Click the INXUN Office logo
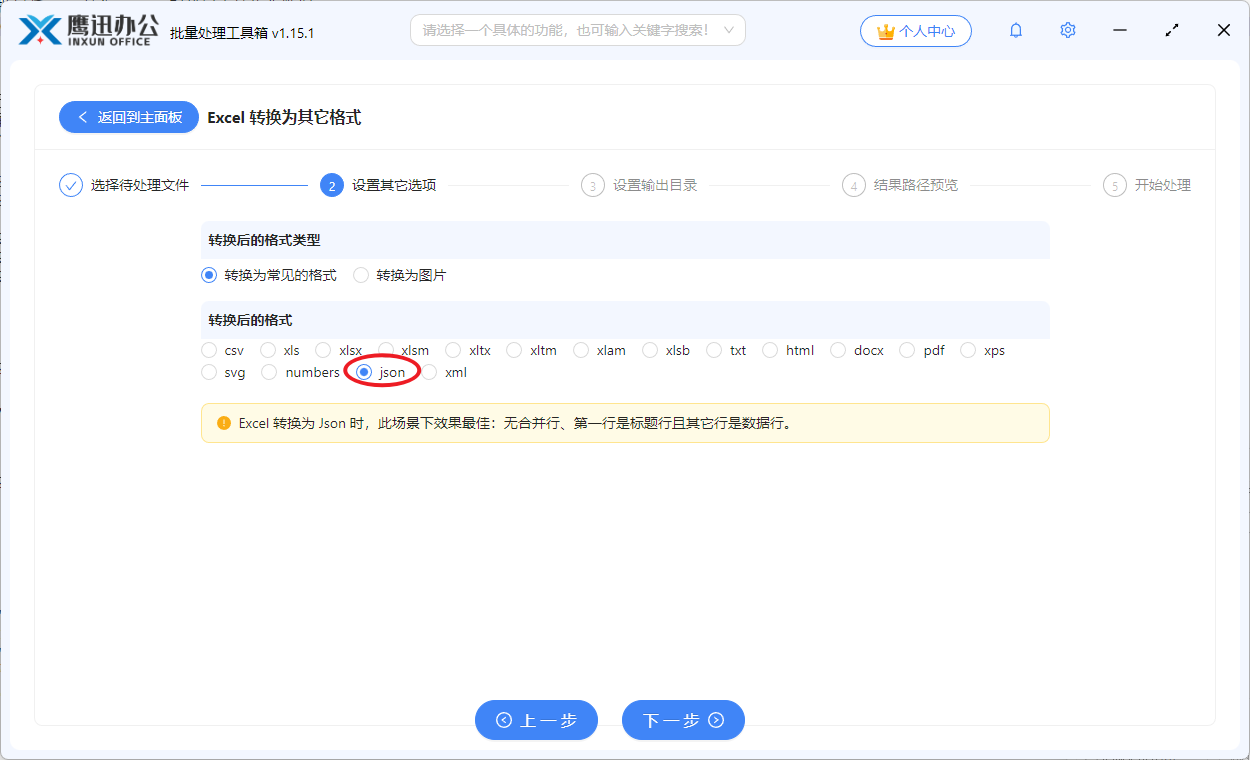The height and width of the screenshot is (760, 1250). click(88, 30)
